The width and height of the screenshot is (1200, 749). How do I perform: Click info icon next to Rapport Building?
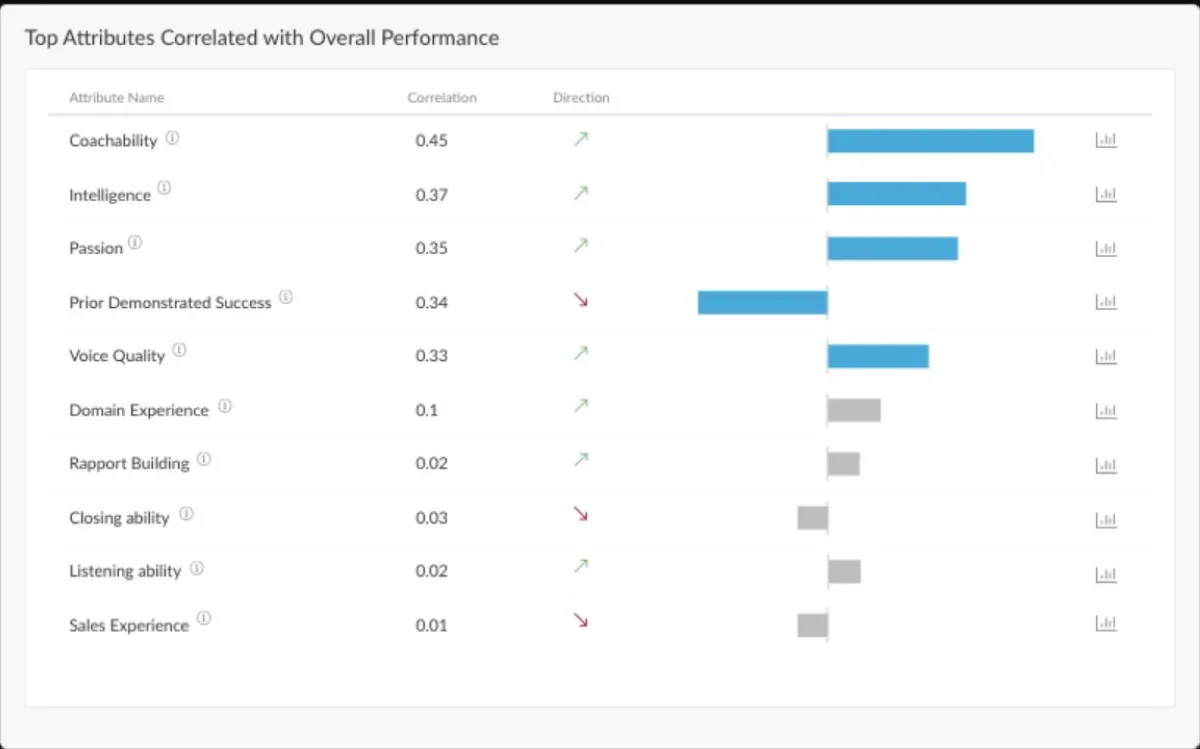[204, 459]
